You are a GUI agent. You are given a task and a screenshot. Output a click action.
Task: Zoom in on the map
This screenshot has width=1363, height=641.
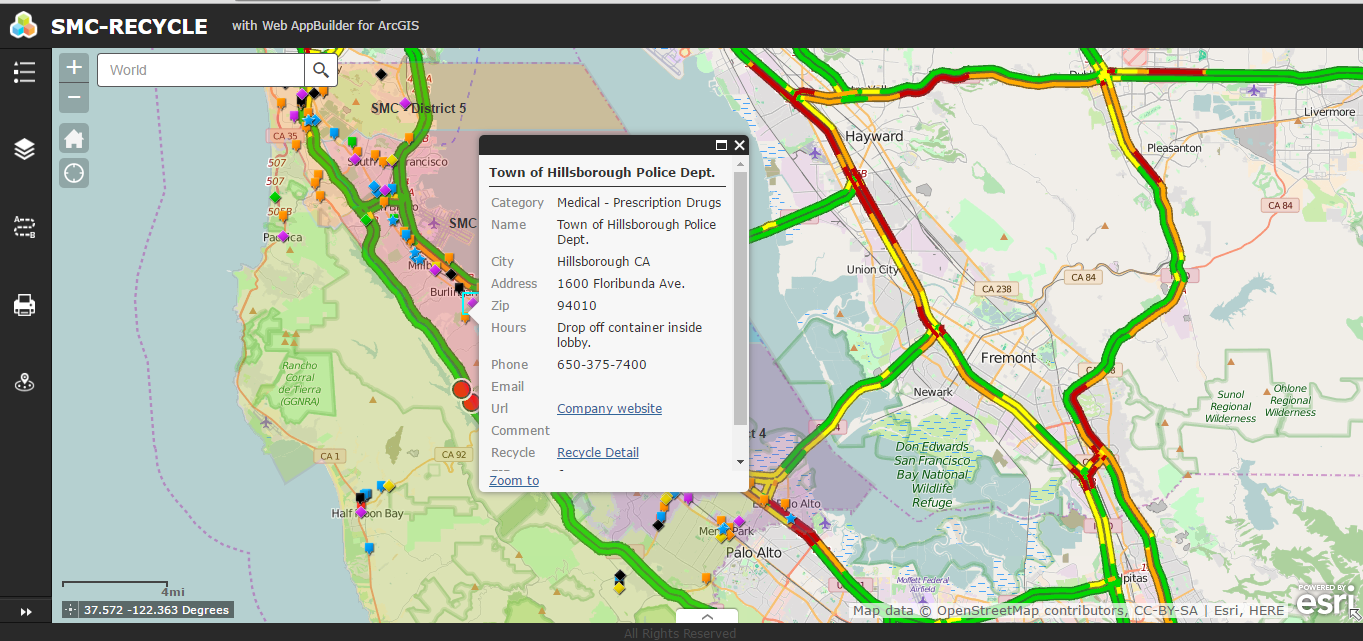coord(74,68)
